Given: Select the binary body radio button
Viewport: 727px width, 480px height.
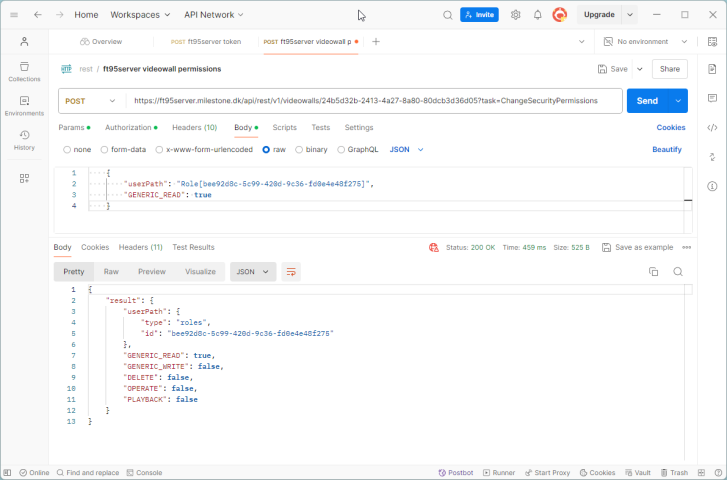Looking at the screenshot, I should pos(298,149).
